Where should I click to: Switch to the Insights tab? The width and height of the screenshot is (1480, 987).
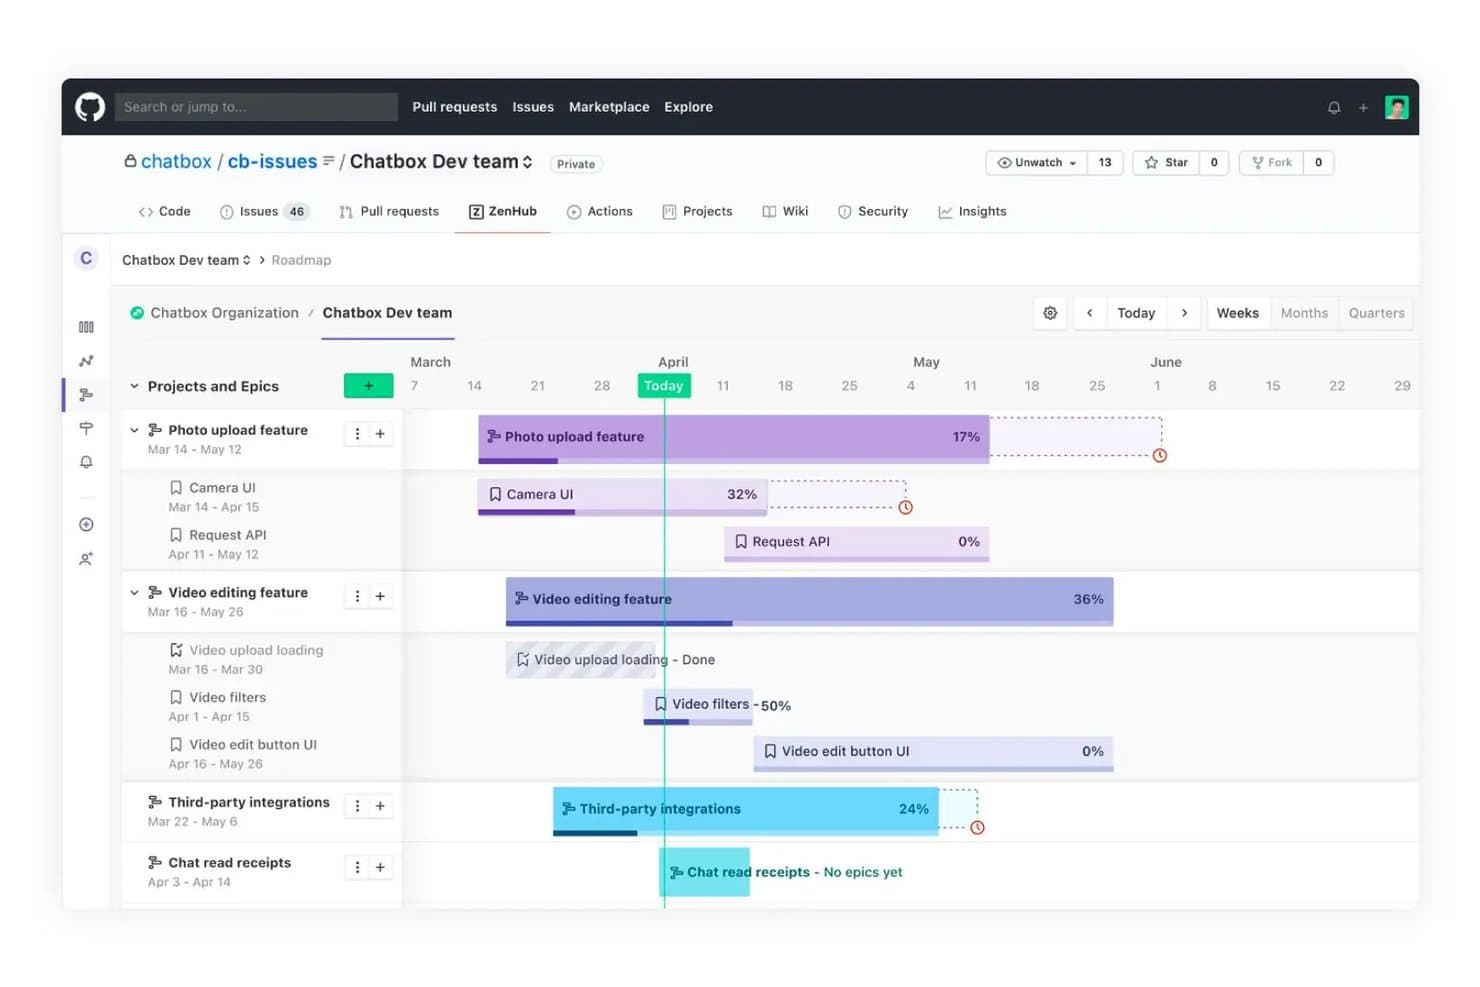(972, 212)
